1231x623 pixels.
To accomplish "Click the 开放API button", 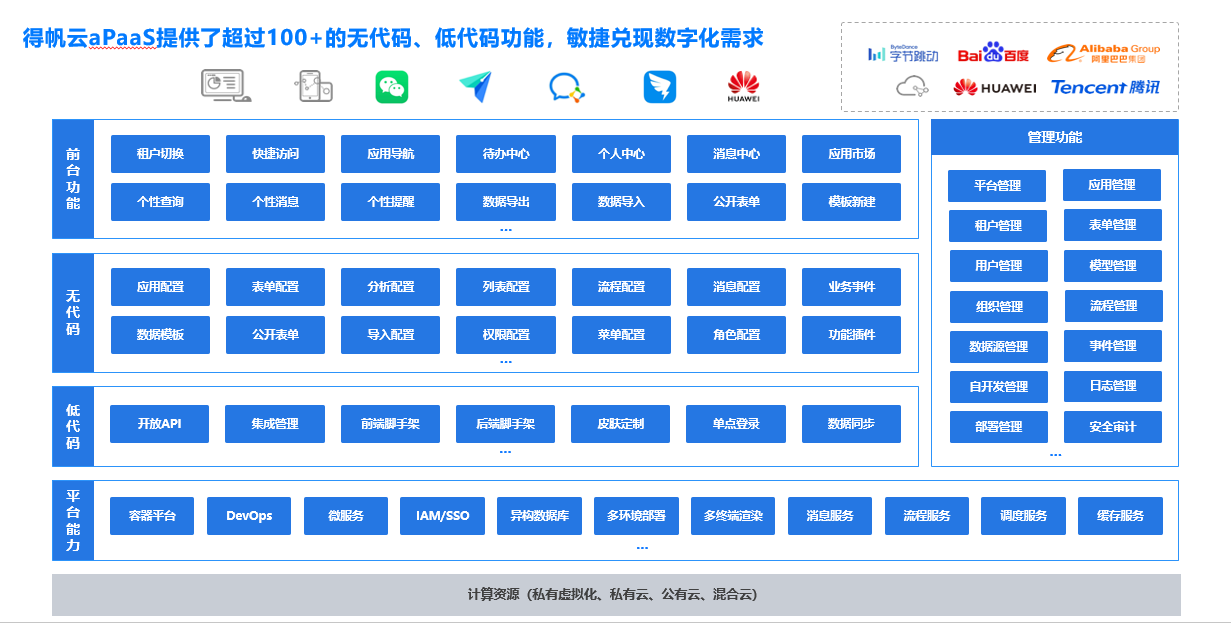I will (159, 423).
